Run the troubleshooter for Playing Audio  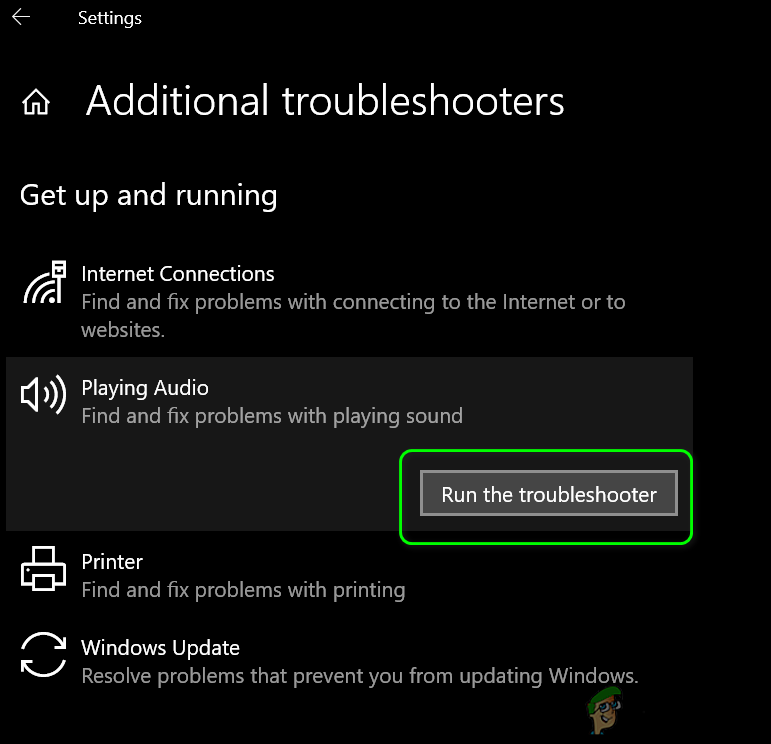tap(549, 493)
